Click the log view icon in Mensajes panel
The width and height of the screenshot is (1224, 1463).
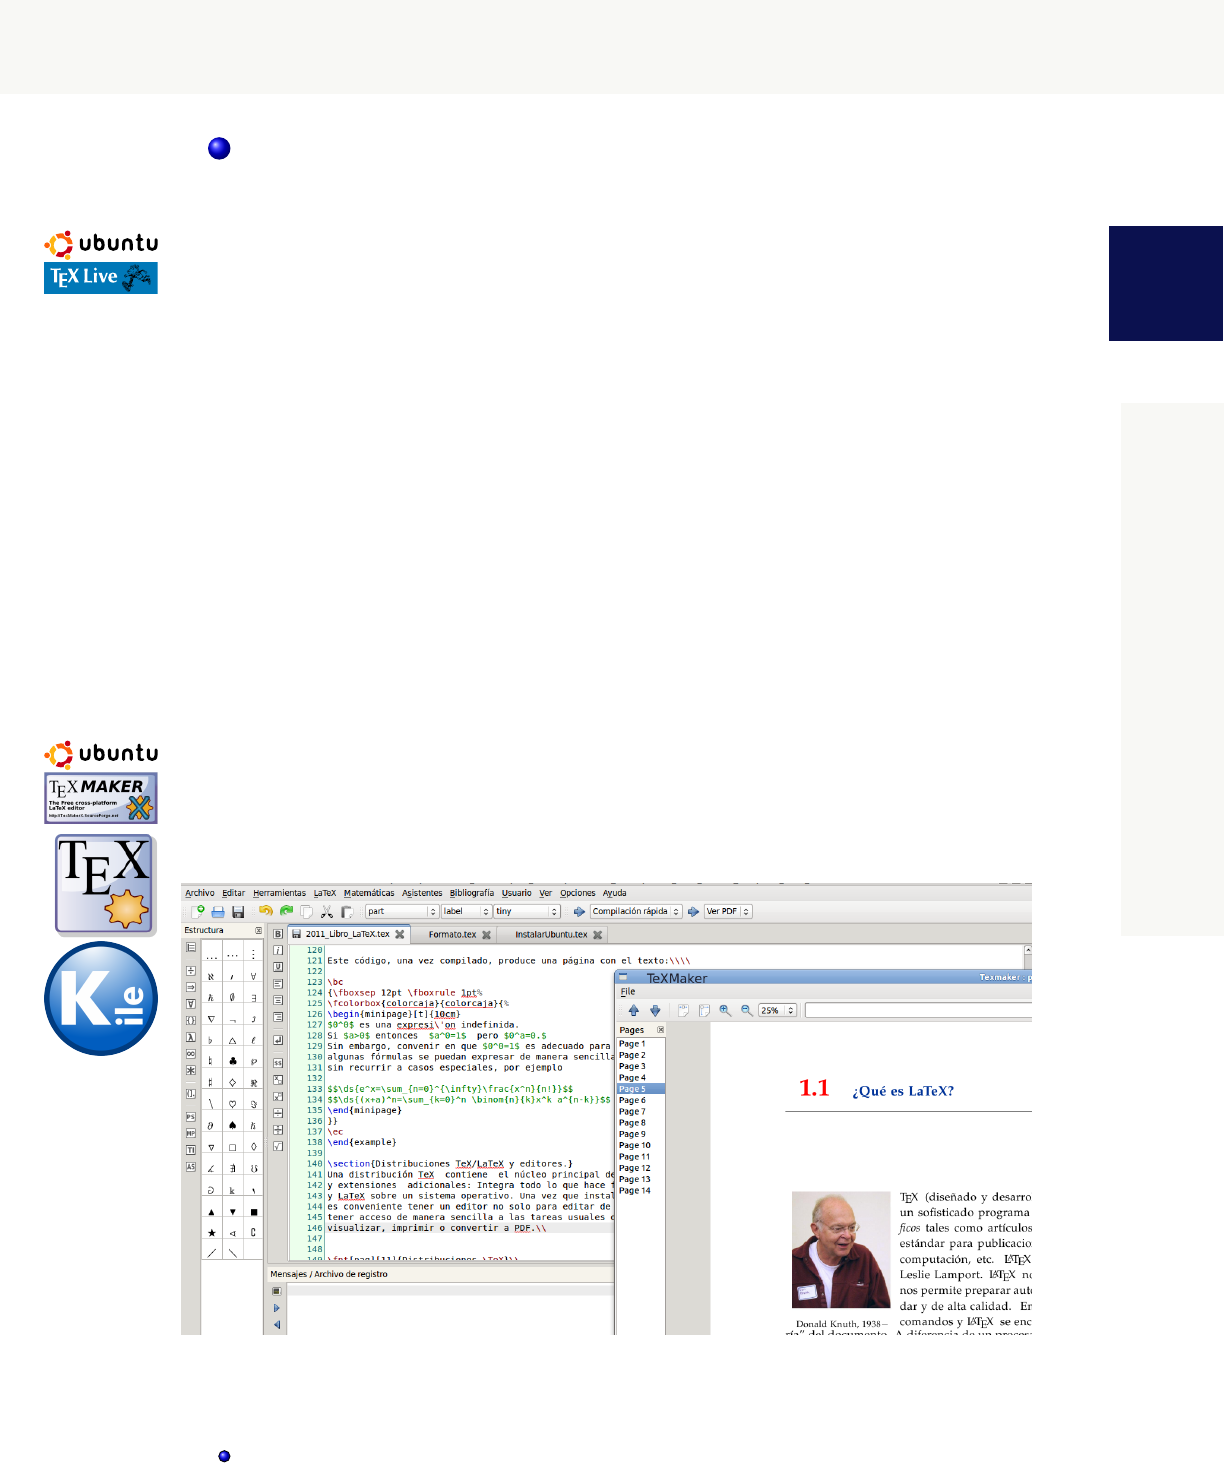tap(277, 1291)
